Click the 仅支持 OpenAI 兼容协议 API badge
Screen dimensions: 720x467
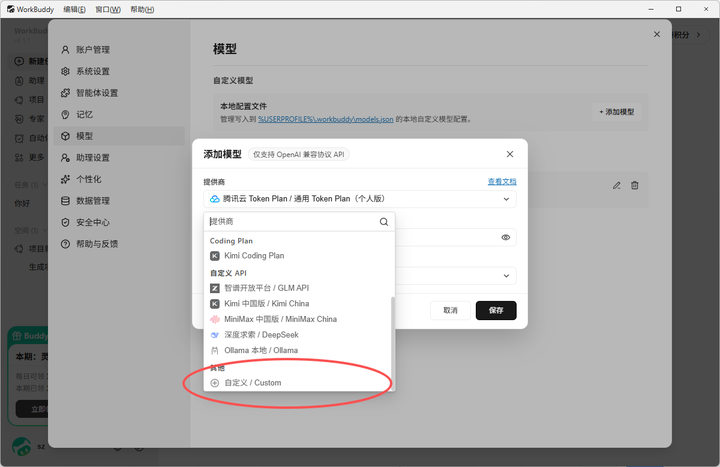(x=298, y=154)
